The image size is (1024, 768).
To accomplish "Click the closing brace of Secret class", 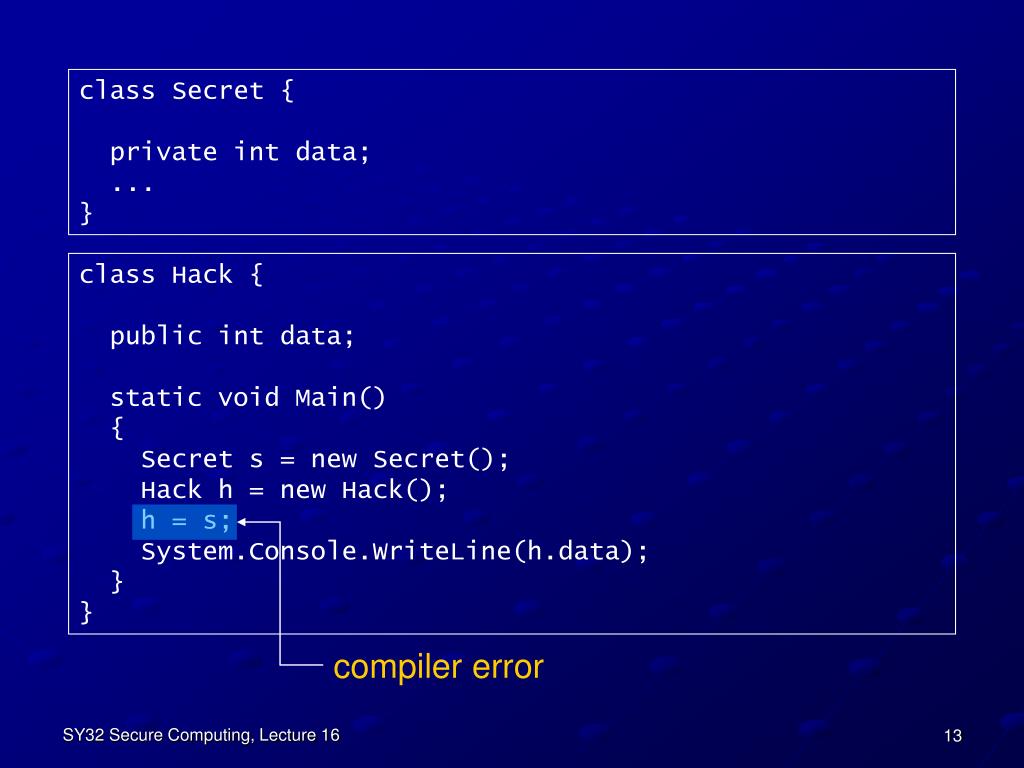I will point(86,213).
